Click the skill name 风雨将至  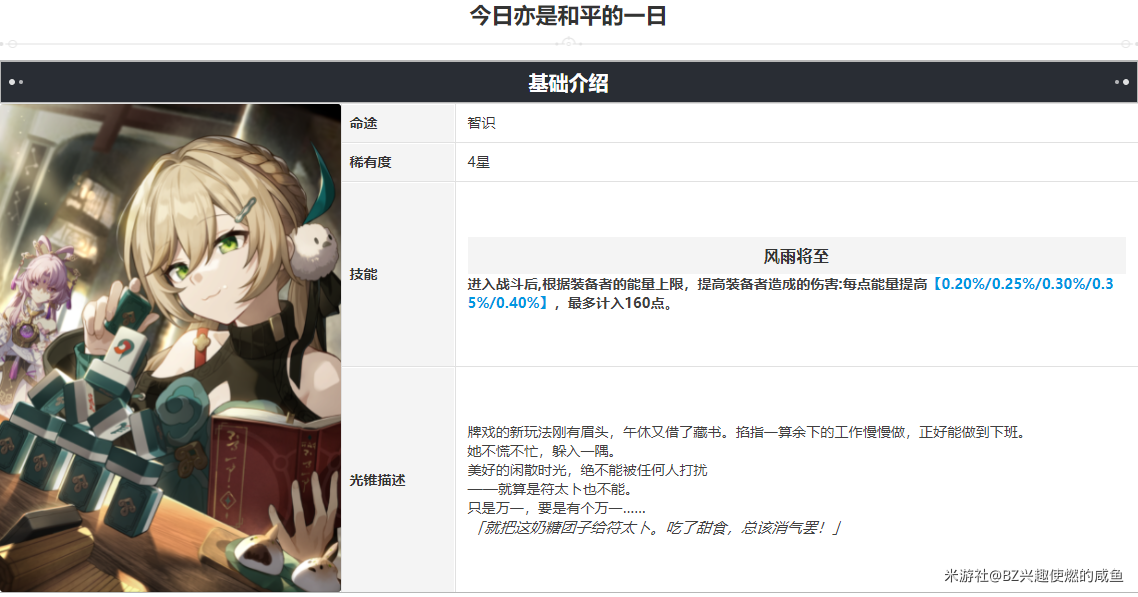(796, 256)
